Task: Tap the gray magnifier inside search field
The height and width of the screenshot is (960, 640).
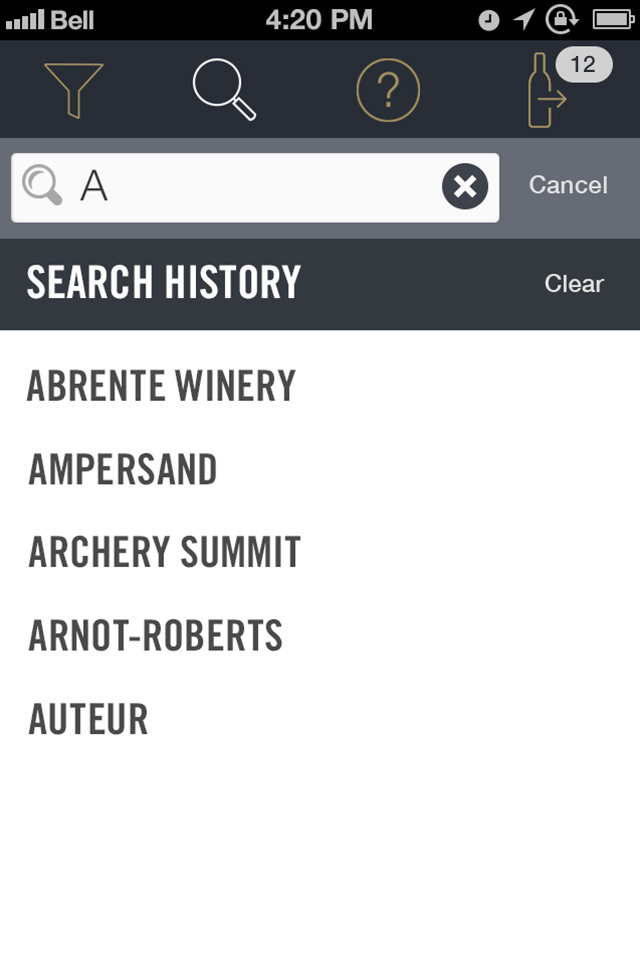Action: 42,185
